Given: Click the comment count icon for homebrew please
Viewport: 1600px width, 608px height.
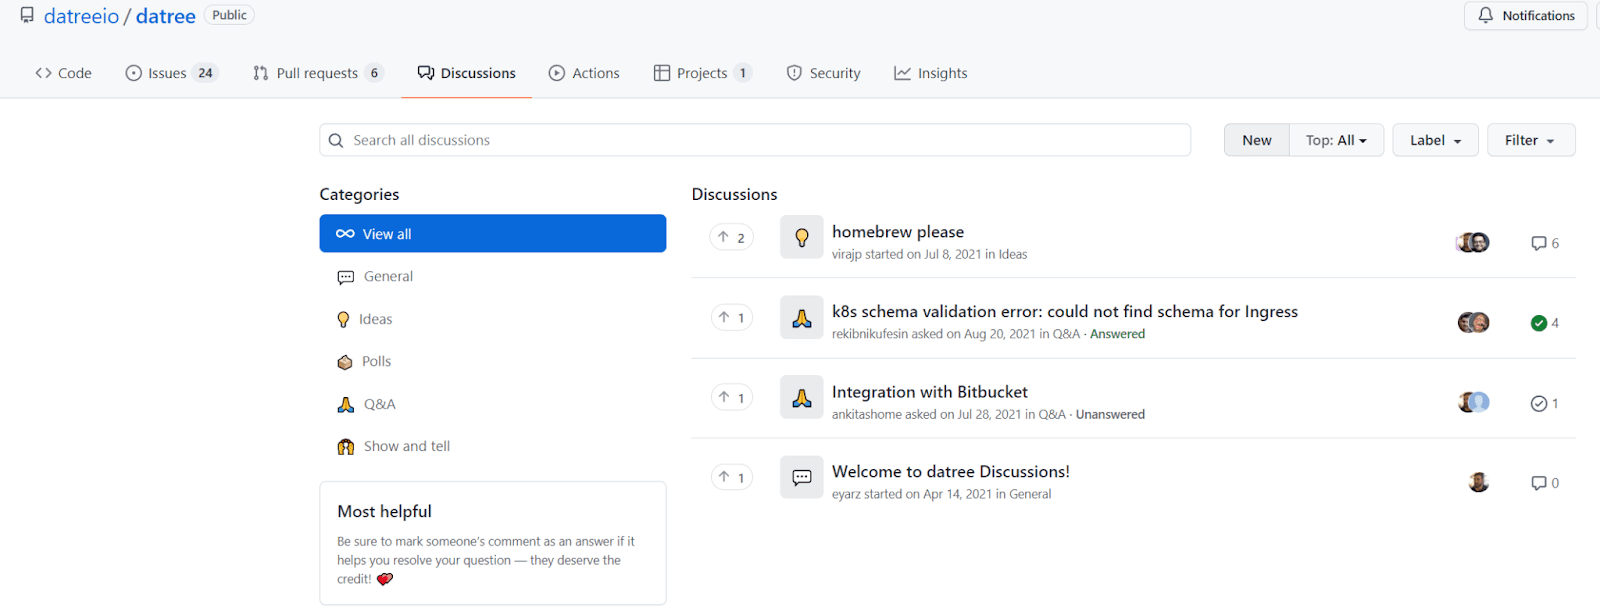Looking at the screenshot, I should pos(1539,243).
